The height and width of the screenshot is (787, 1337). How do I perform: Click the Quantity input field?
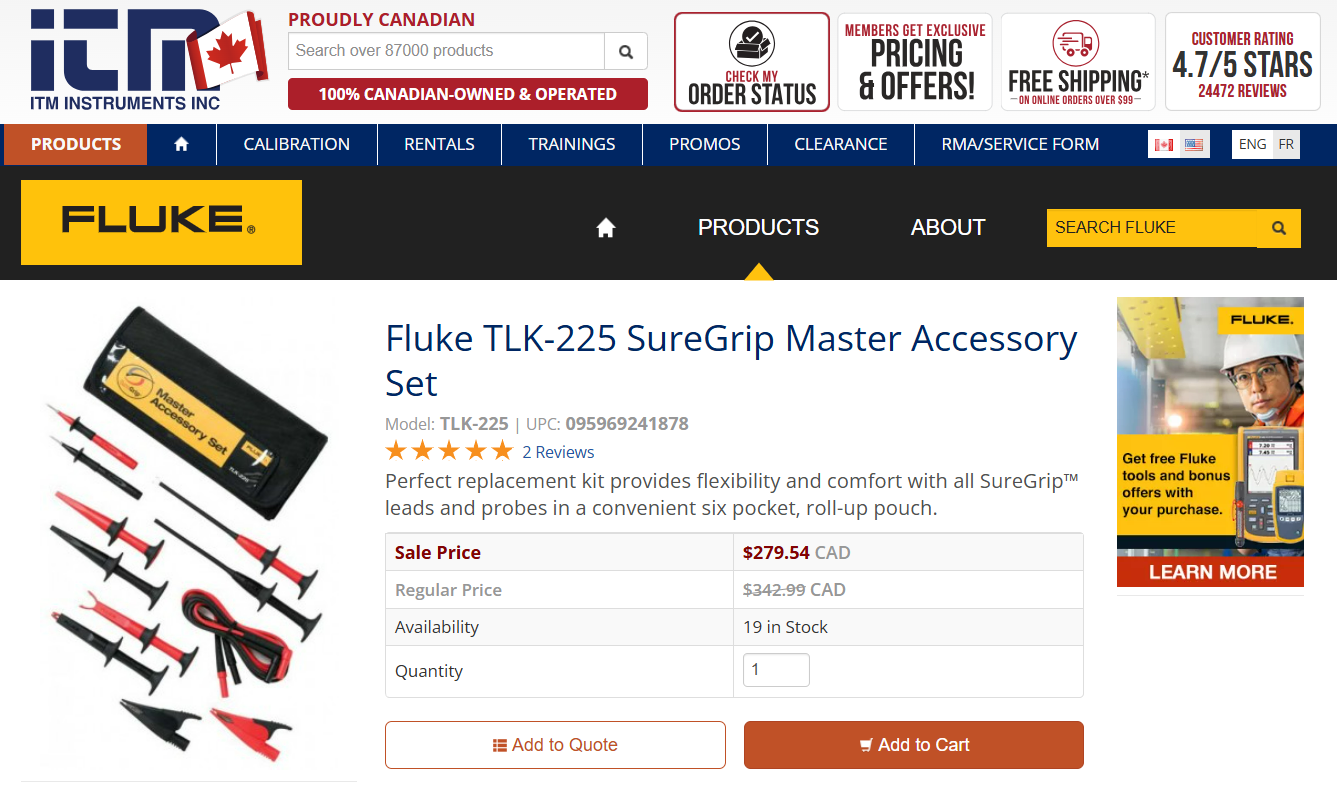pyautogui.click(x=776, y=669)
